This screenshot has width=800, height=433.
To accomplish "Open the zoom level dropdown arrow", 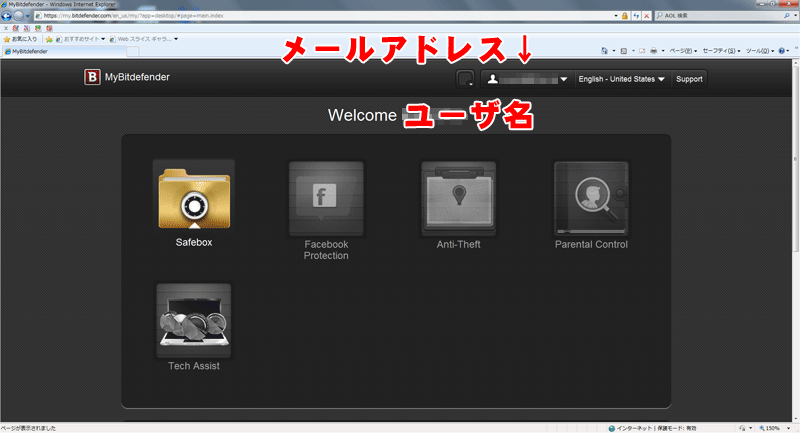I will tap(788, 428).
